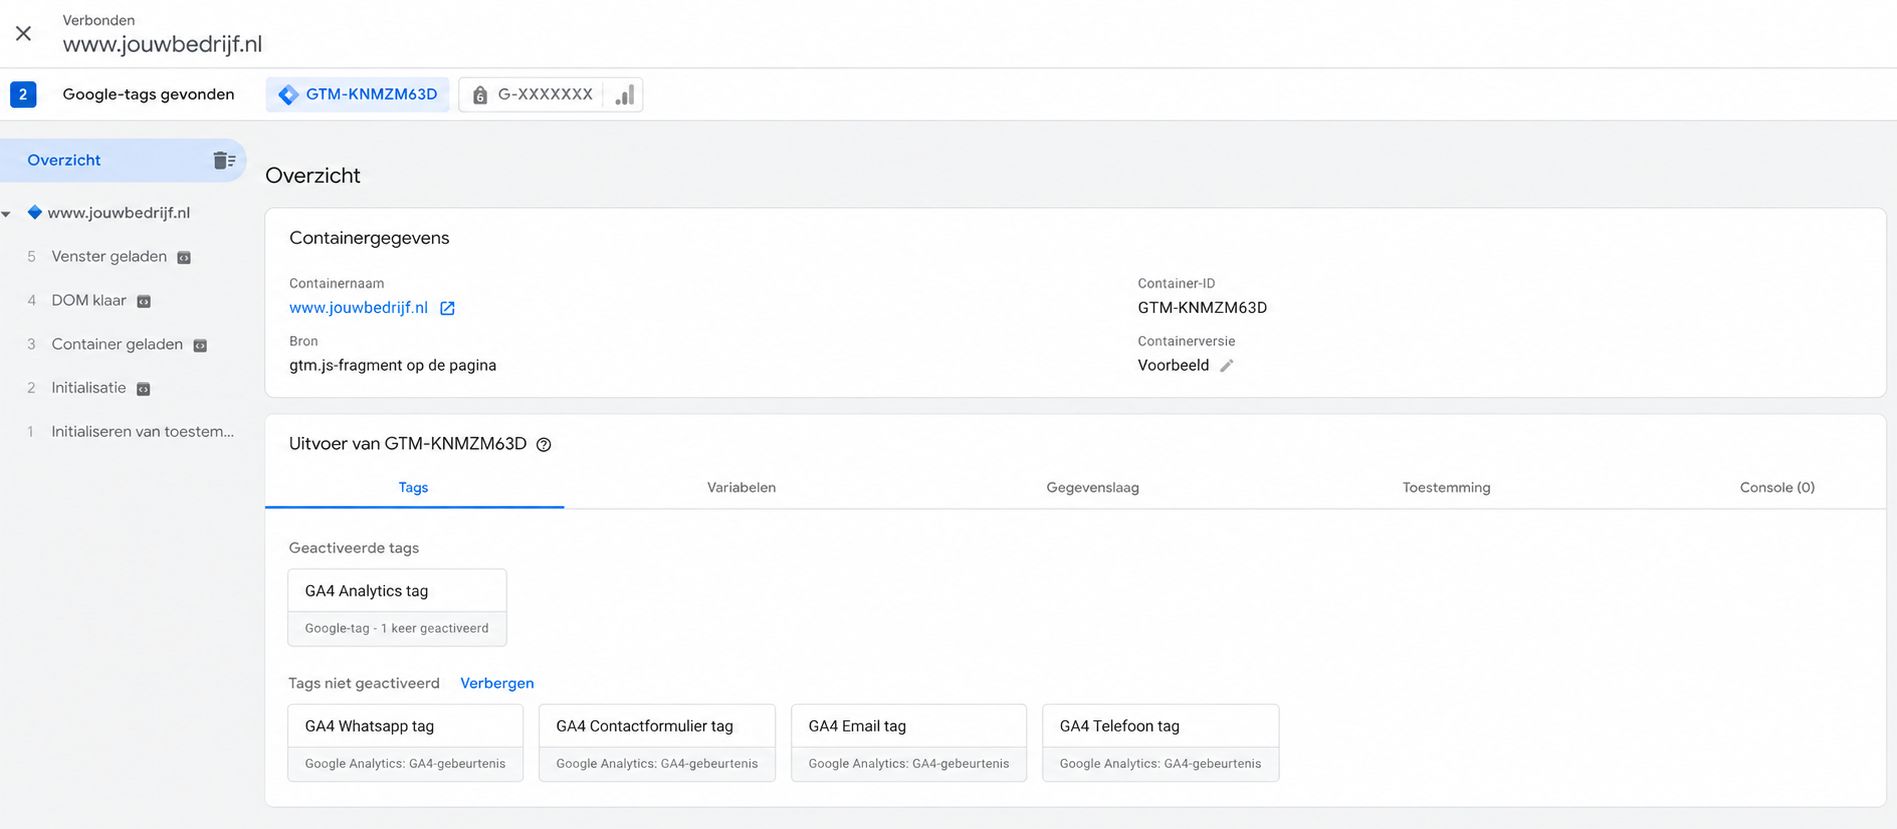Switch to the Console (0) tab
Image resolution: width=1897 pixels, height=829 pixels.
[1777, 488]
